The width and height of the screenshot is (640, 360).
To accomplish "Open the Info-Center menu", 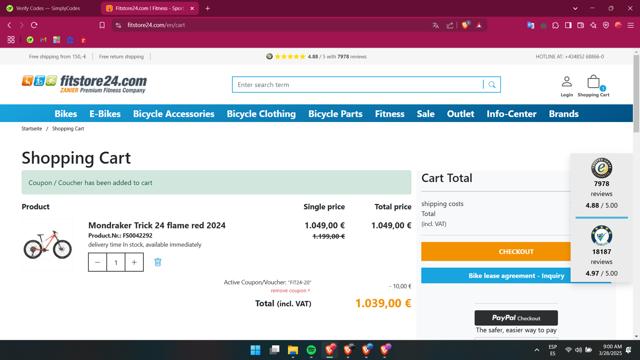I will [x=511, y=114].
